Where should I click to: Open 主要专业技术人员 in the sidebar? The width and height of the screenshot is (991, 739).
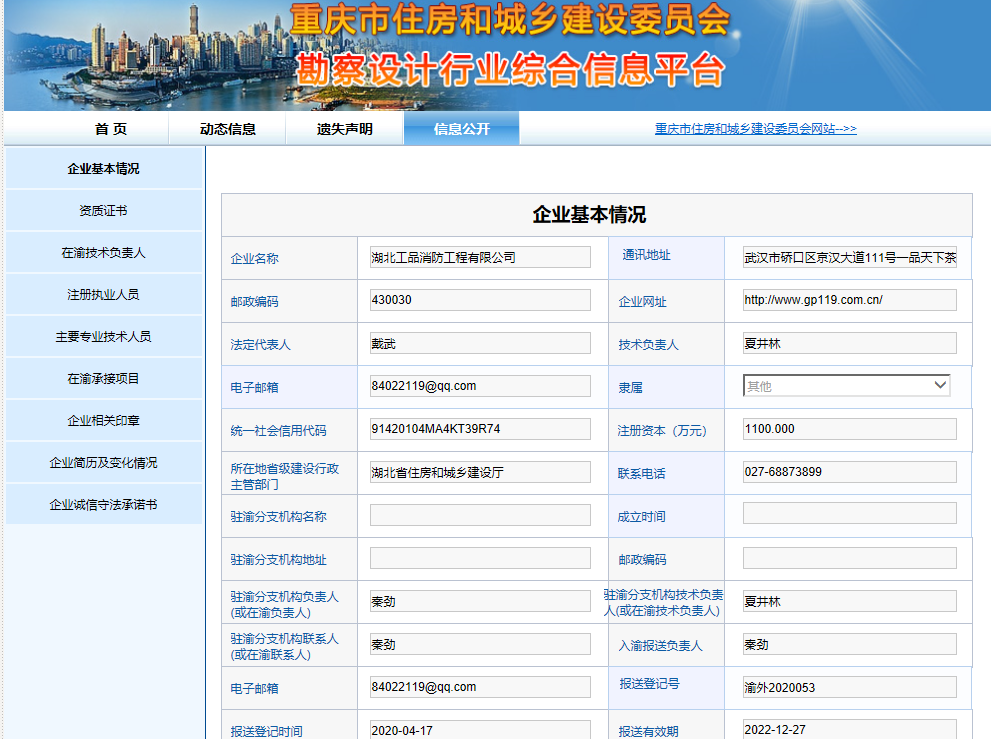tap(104, 336)
